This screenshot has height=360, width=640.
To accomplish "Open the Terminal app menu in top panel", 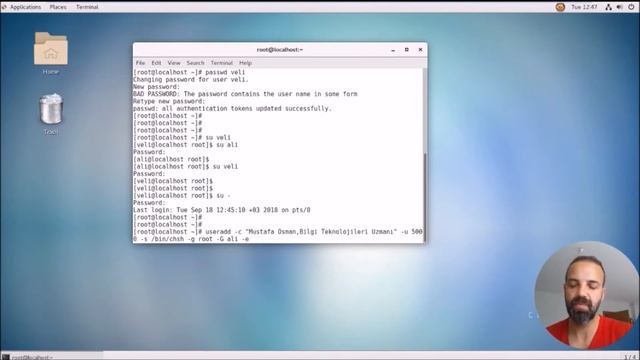I will click(87, 7).
